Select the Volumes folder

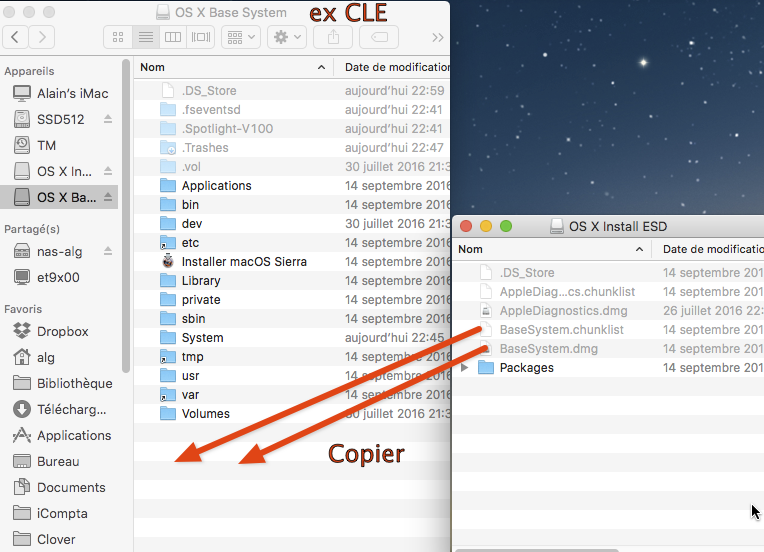(x=292, y=414)
